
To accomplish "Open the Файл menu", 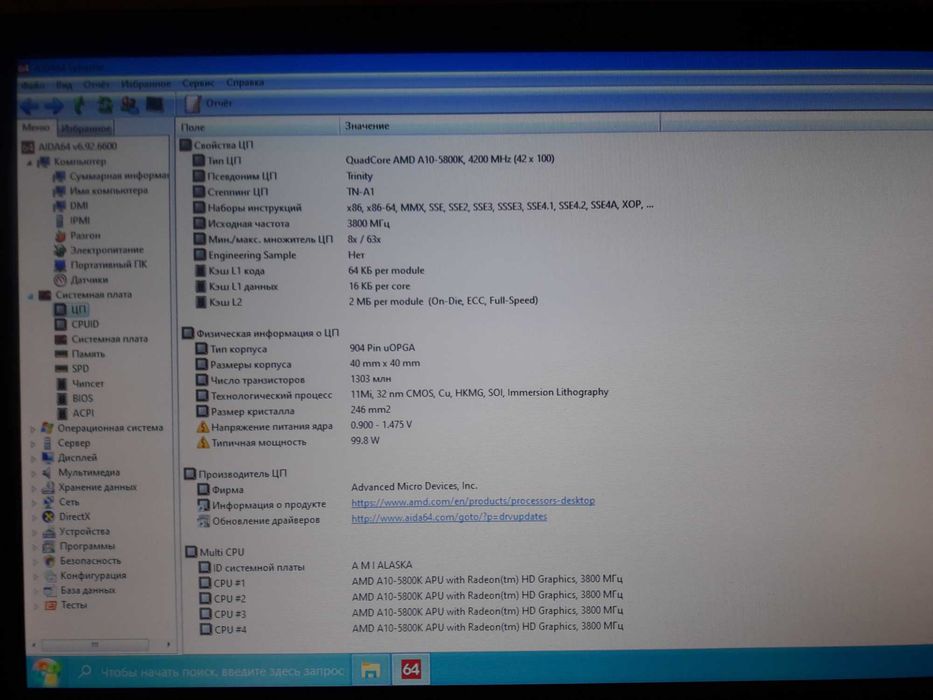I will pyautogui.click(x=32, y=86).
